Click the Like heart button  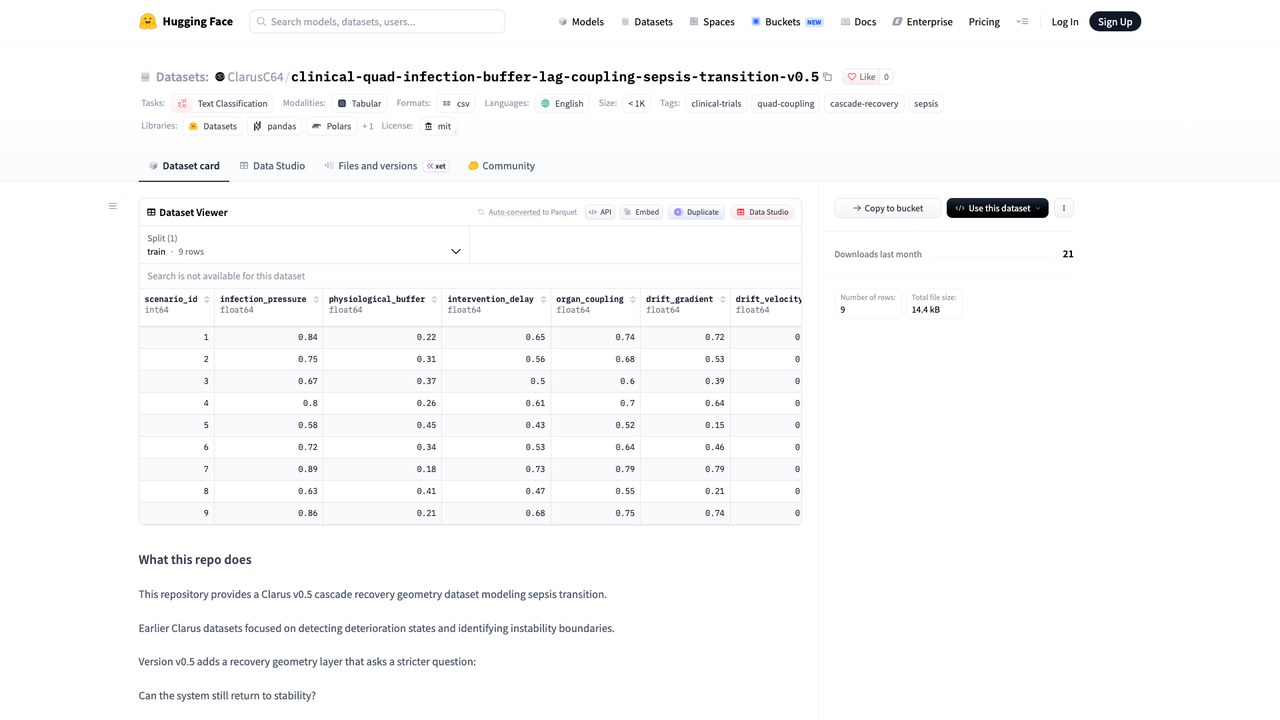click(x=860, y=77)
